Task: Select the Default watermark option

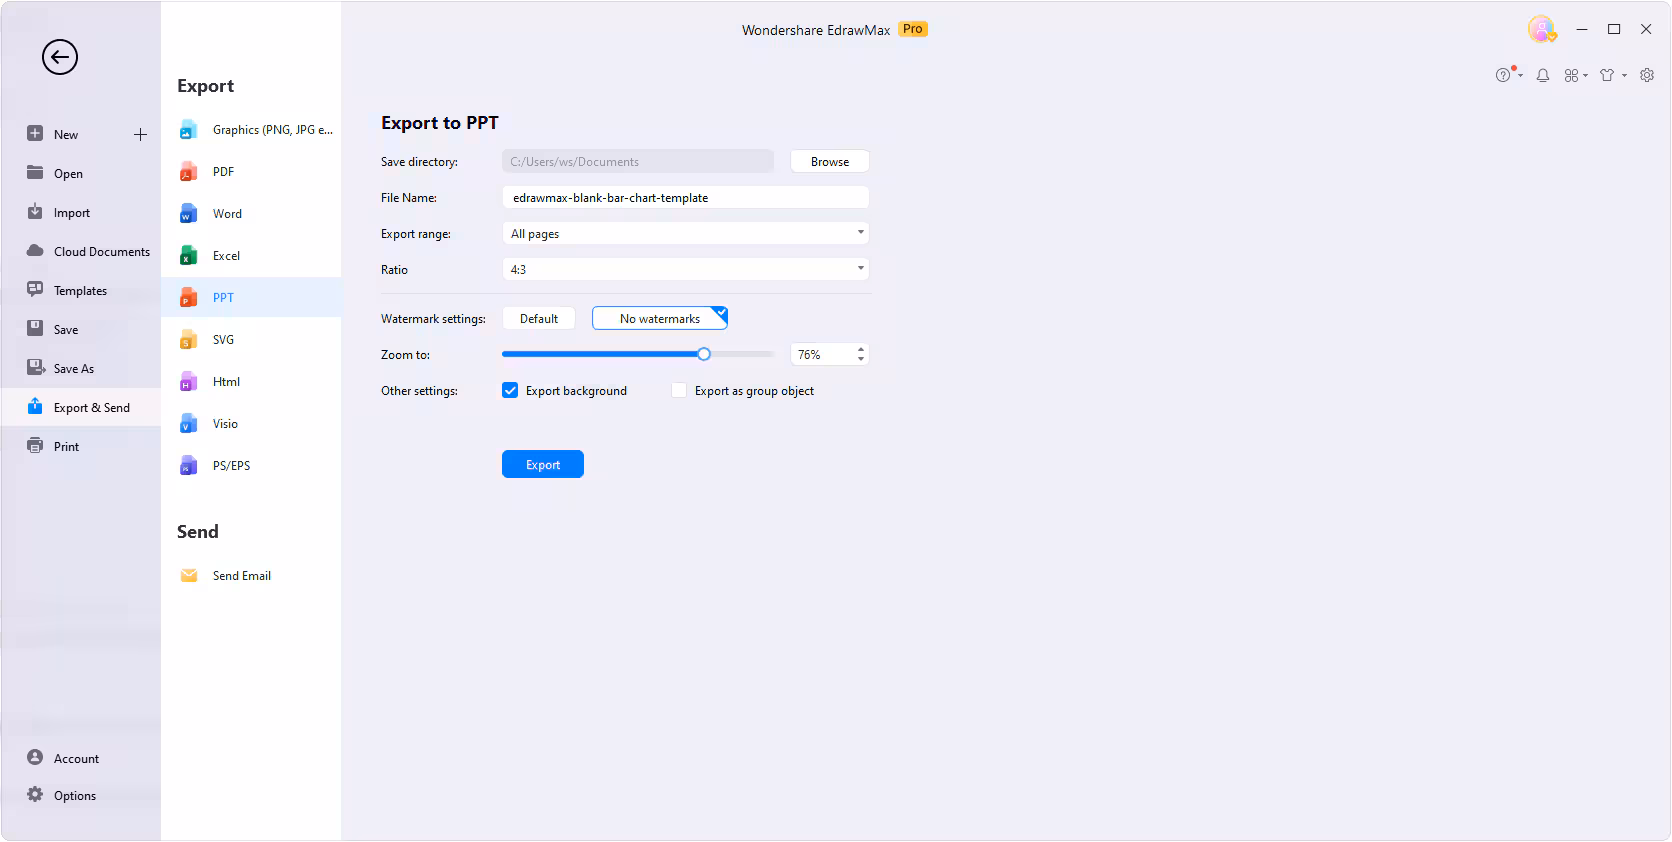Action: point(538,319)
